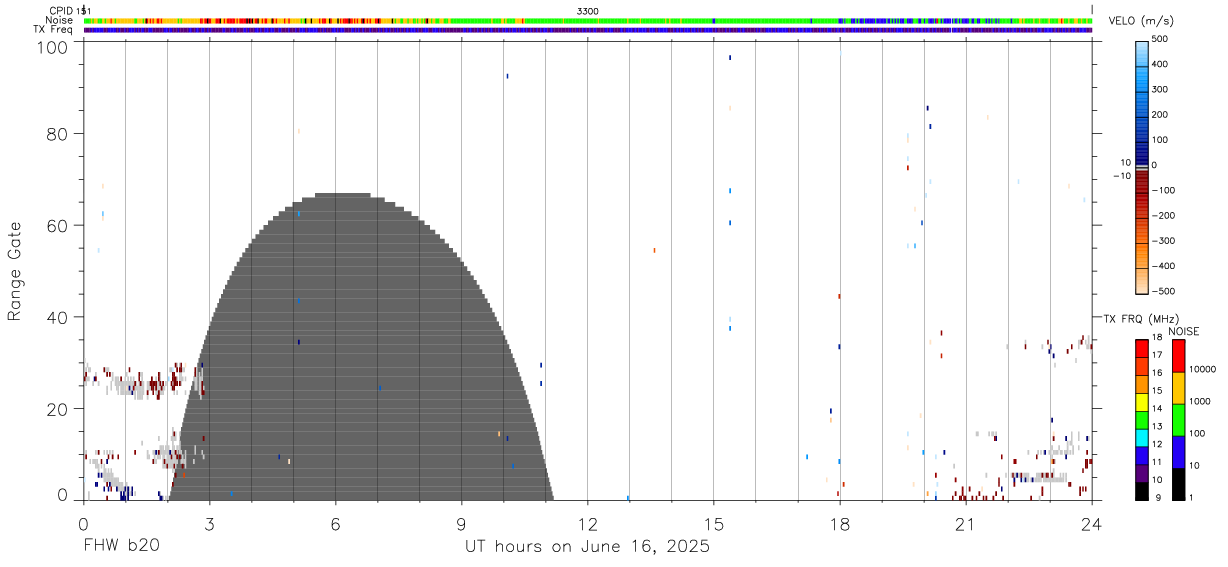Click the blue segment of NOISE scale
This screenshot has width=1228, height=567.
1178,452
